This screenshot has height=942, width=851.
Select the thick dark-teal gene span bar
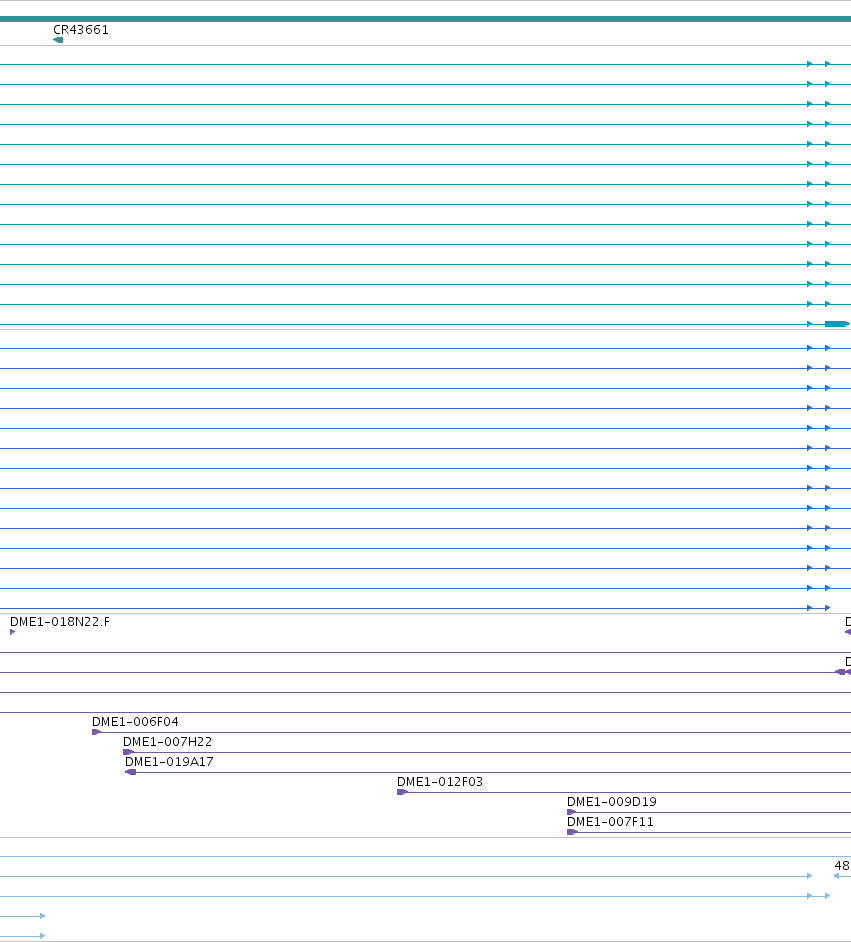point(425,19)
